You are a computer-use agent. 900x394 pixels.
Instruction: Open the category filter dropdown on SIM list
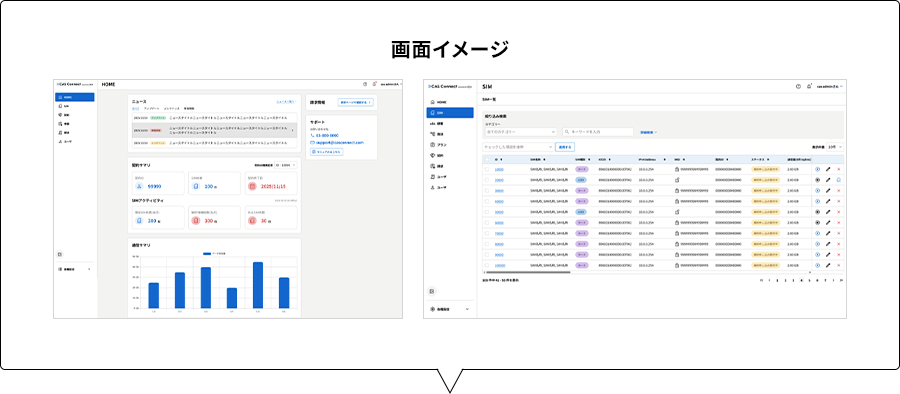(521, 132)
